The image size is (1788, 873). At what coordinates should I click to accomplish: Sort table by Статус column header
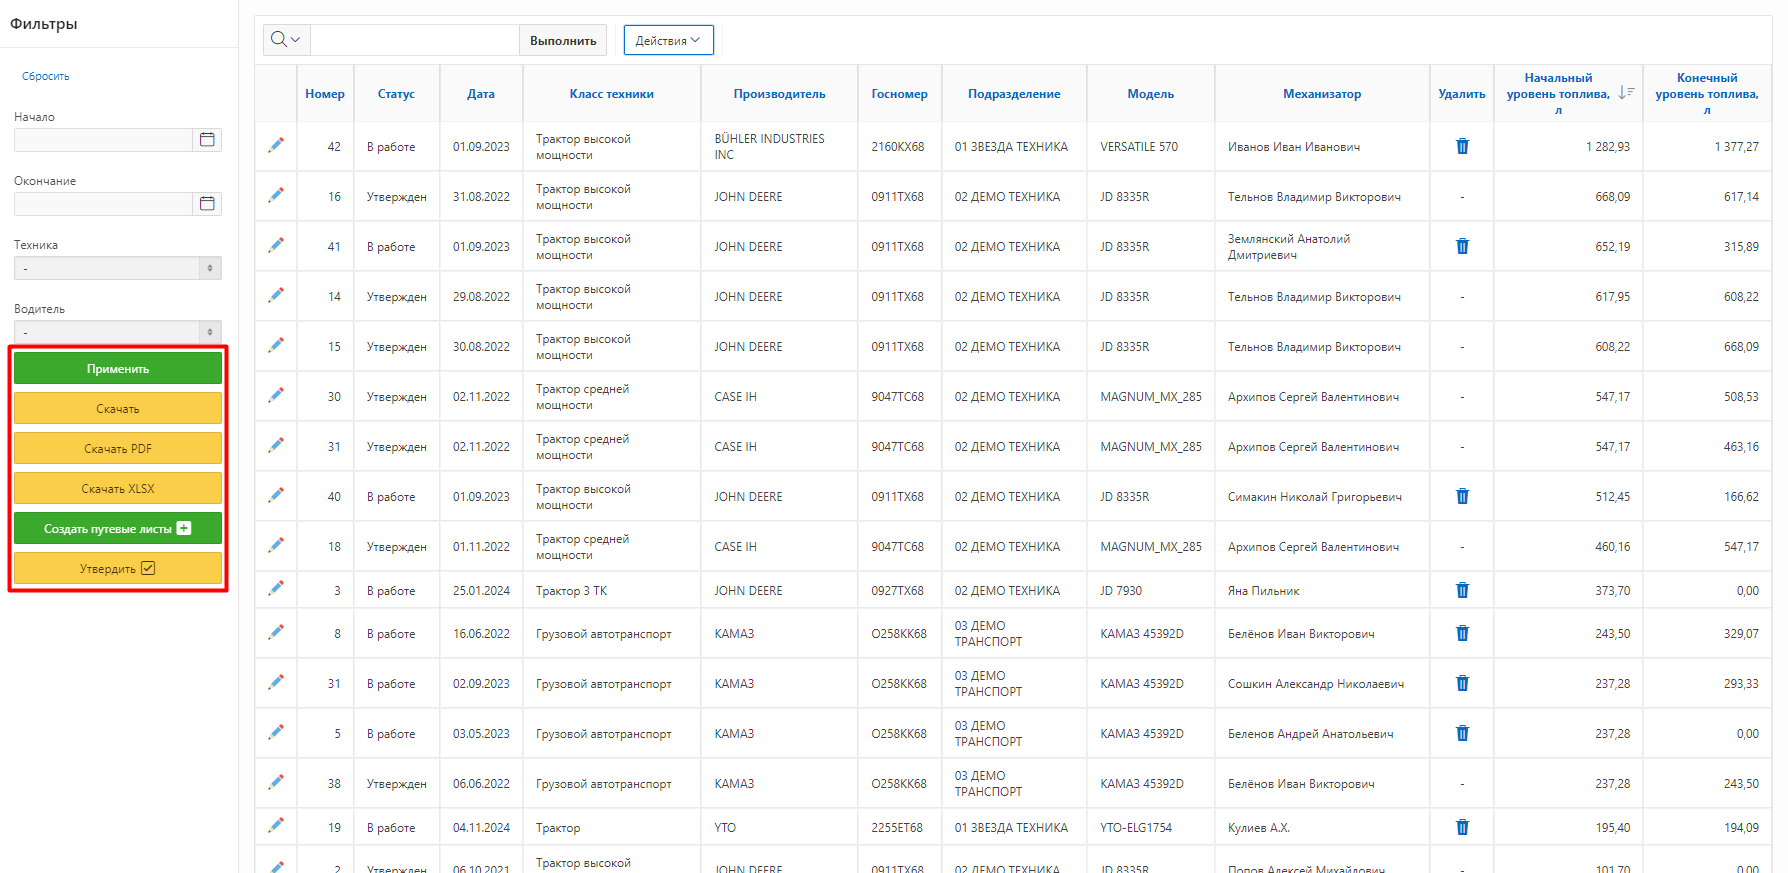coord(396,94)
